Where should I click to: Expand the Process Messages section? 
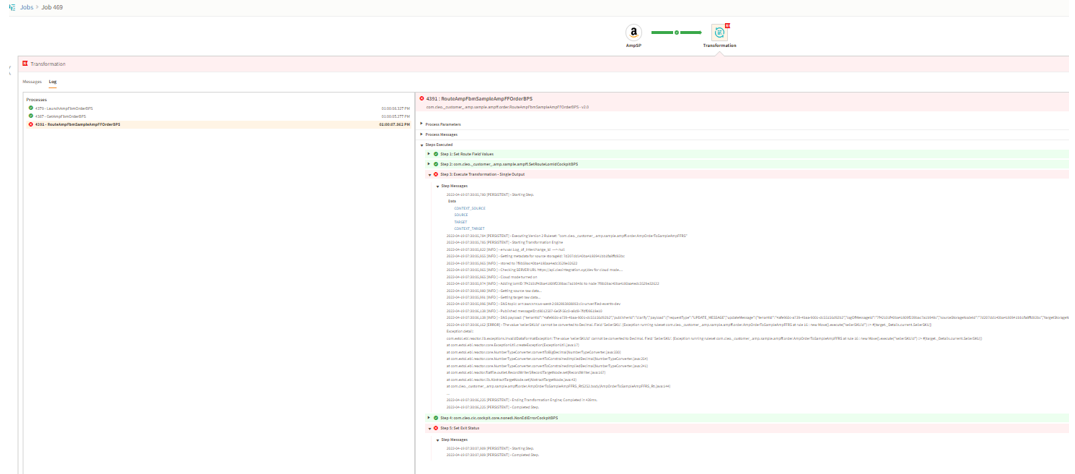(x=422, y=134)
